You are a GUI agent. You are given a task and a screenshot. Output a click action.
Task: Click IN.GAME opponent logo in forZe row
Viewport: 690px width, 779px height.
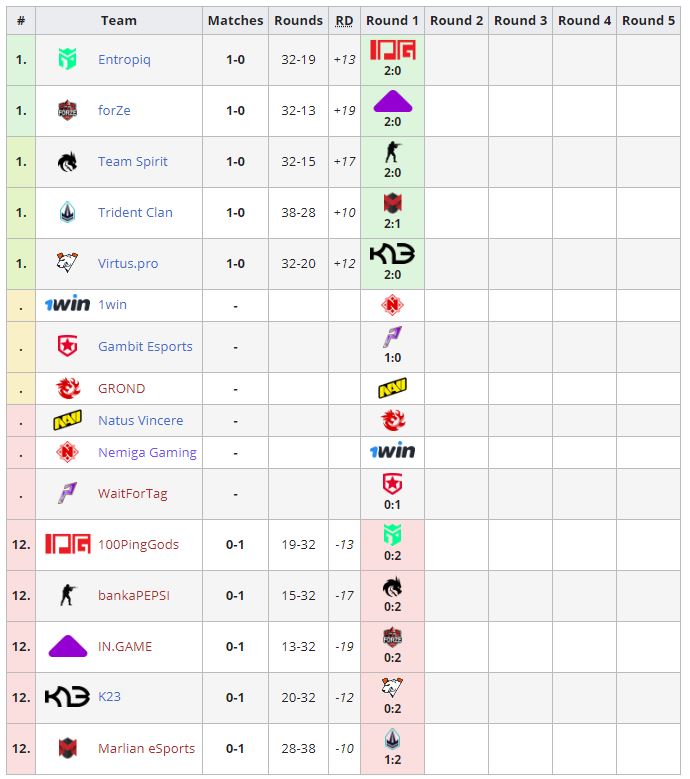click(392, 101)
